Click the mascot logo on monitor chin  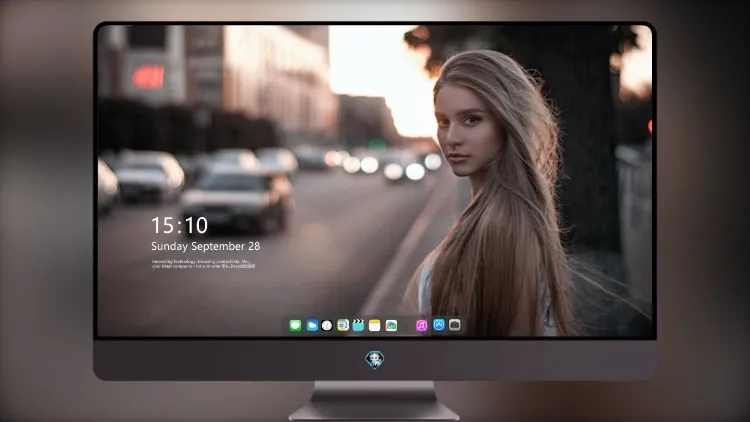point(375,360)
